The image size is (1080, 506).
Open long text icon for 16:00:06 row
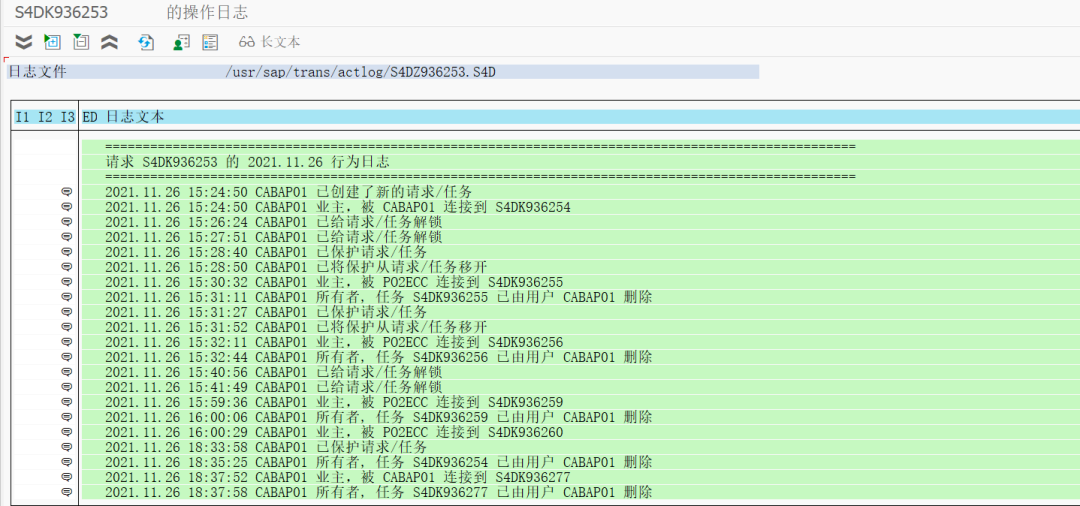(x=67, y=417)
